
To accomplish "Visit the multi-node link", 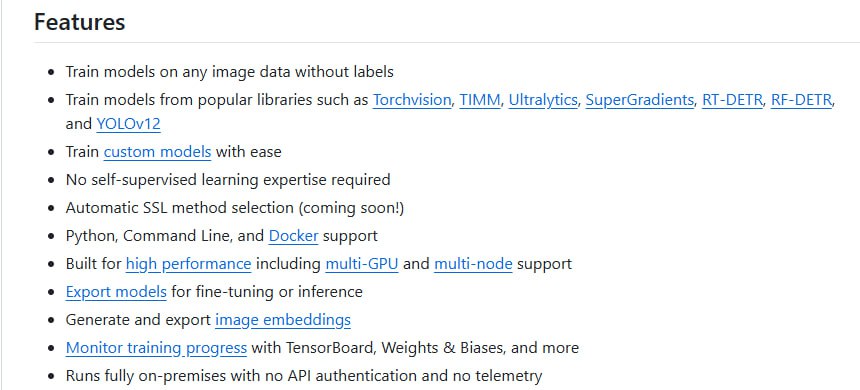I will pyautogui.click(x=473, y=264).
